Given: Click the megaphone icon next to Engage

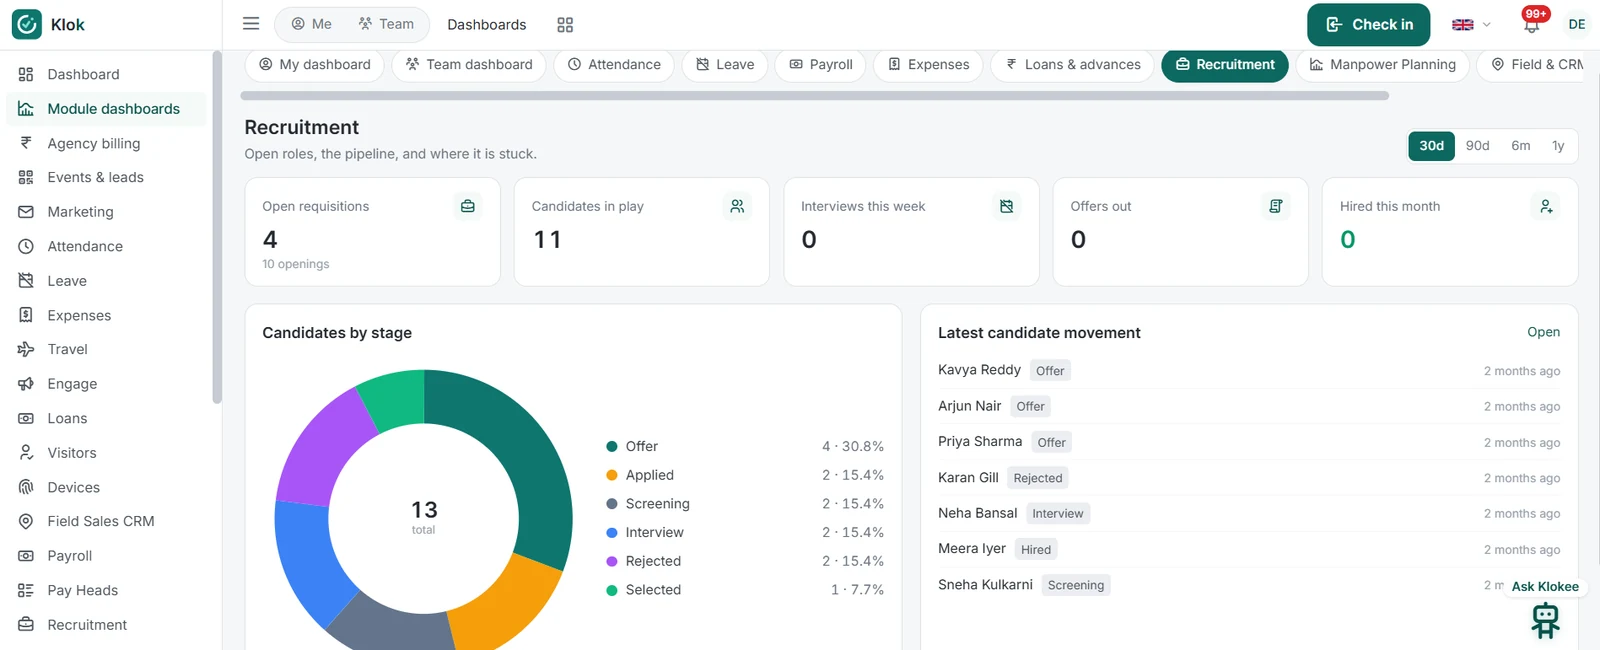Looking at the screenshot, I should [26, 384].
